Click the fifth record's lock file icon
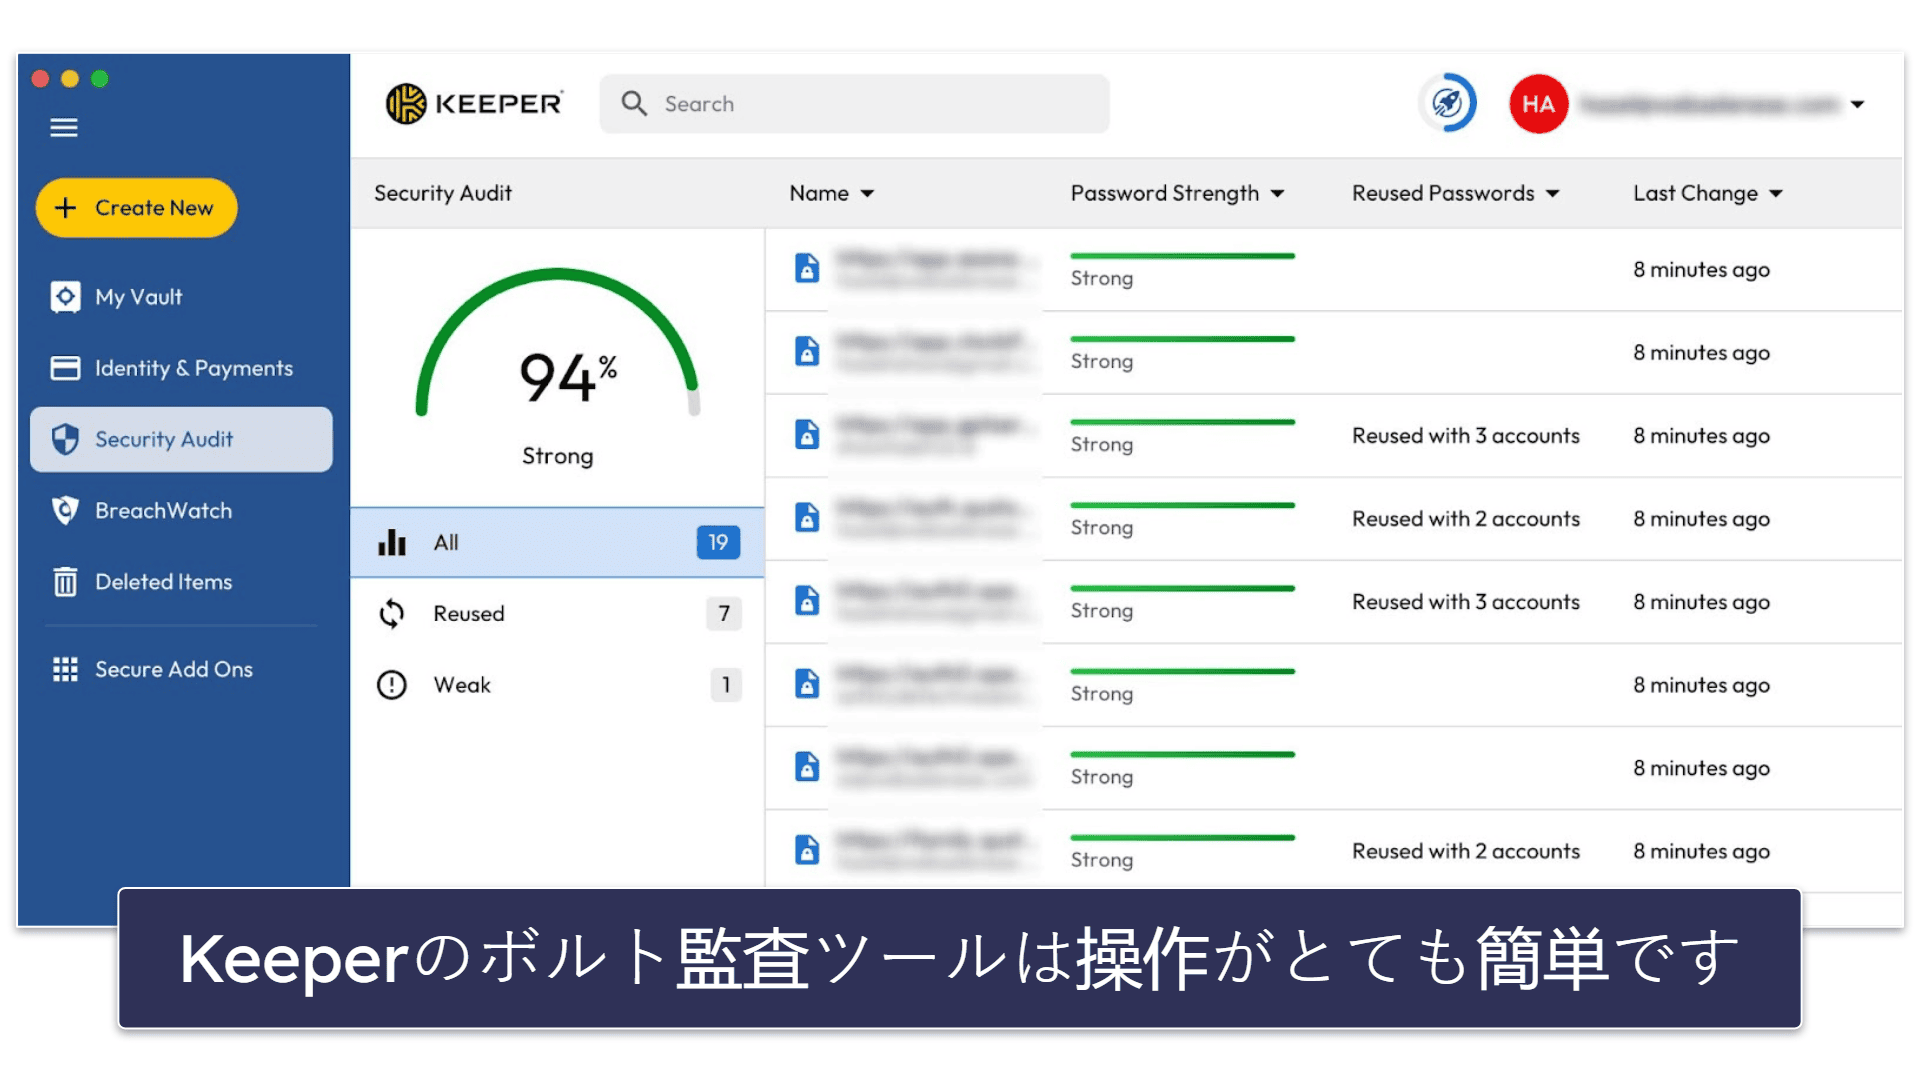The height and width of the screenshot is (1079, 1919). (x=807, y=600)
